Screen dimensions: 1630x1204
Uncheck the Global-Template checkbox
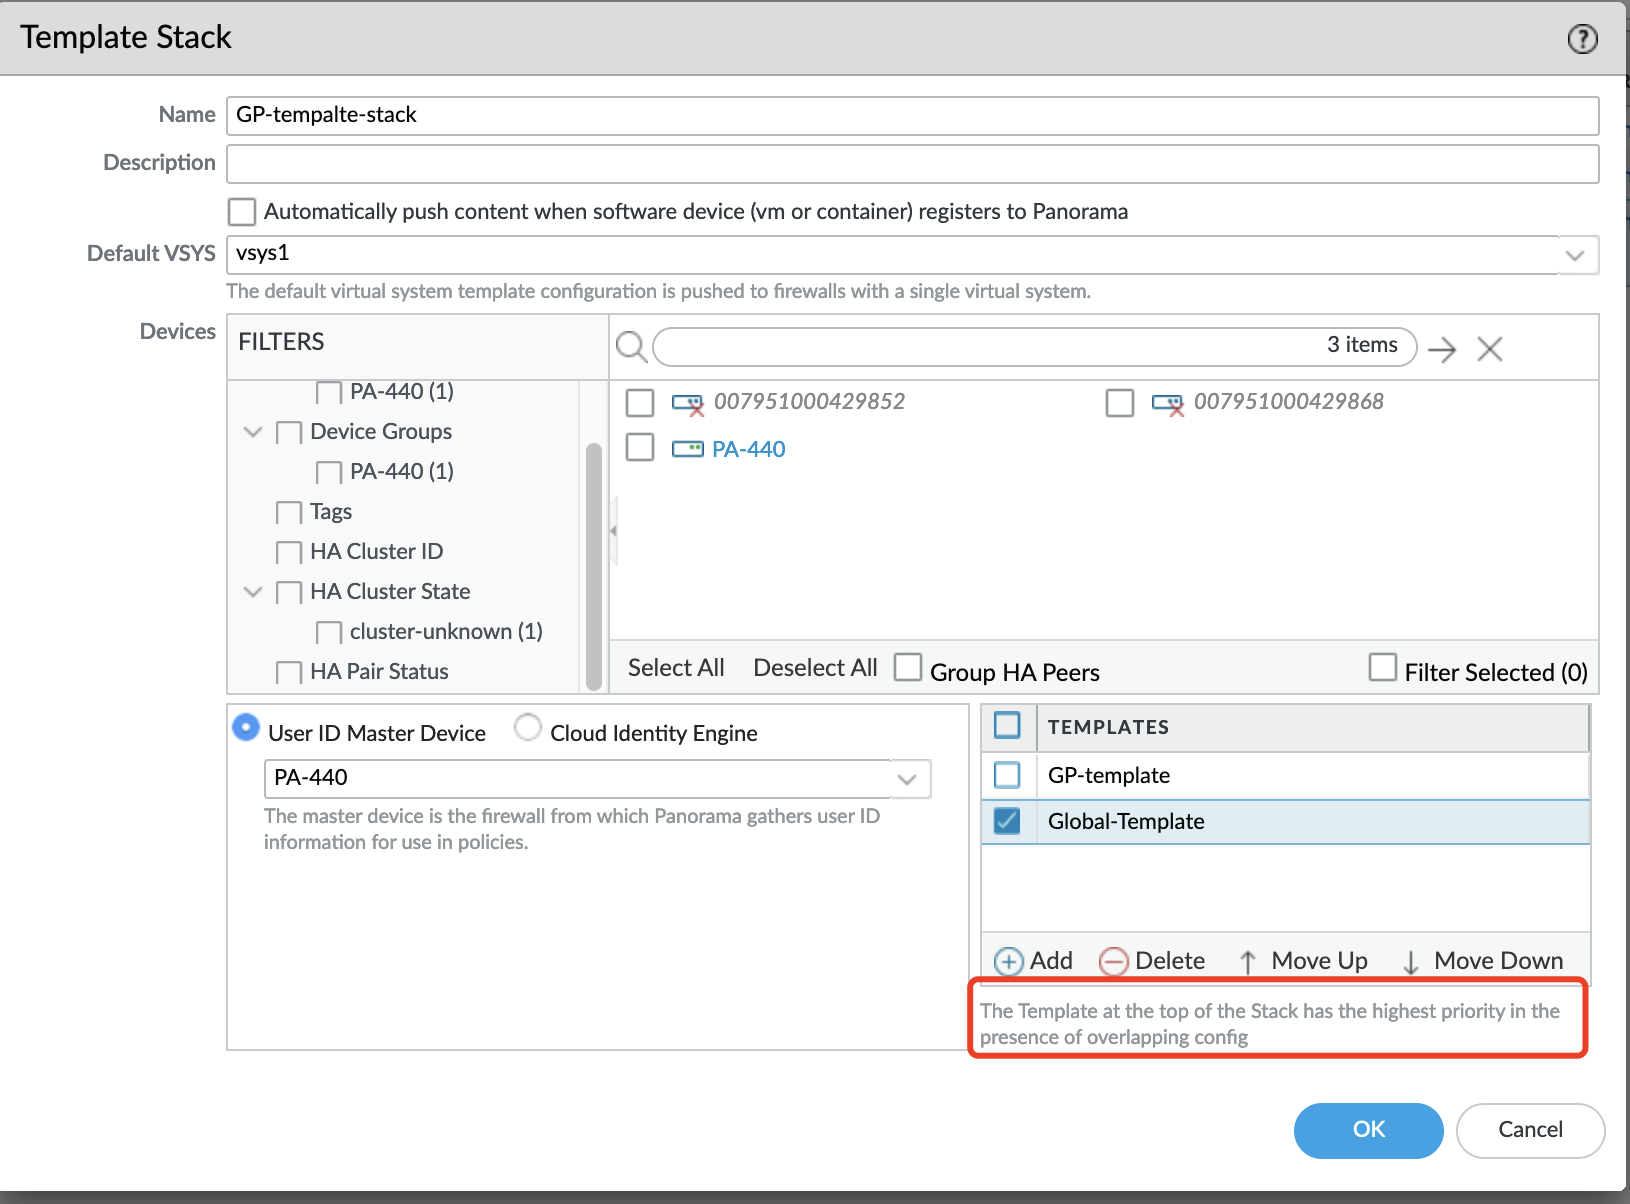(x=1007, y=821)
